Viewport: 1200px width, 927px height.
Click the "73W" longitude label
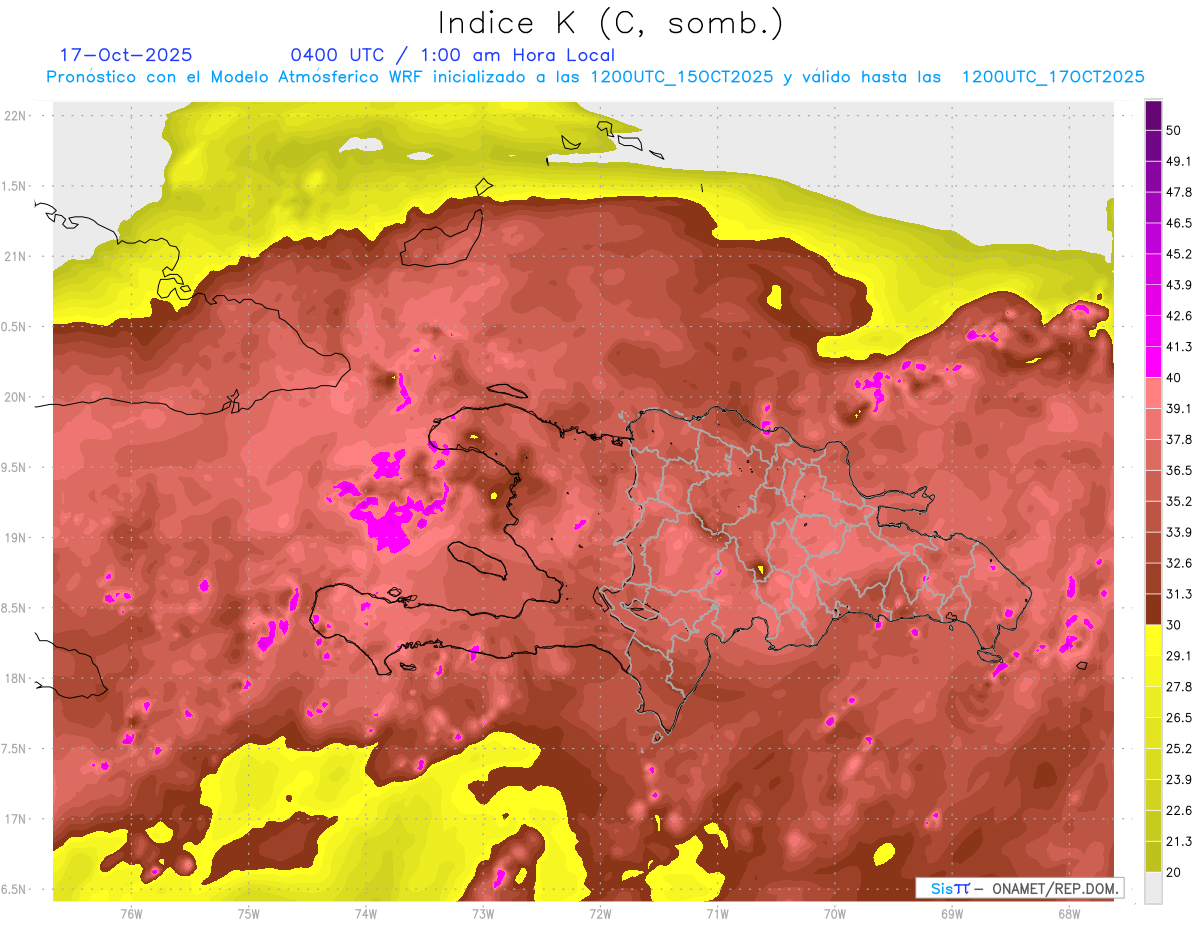[x=483, y=914]
